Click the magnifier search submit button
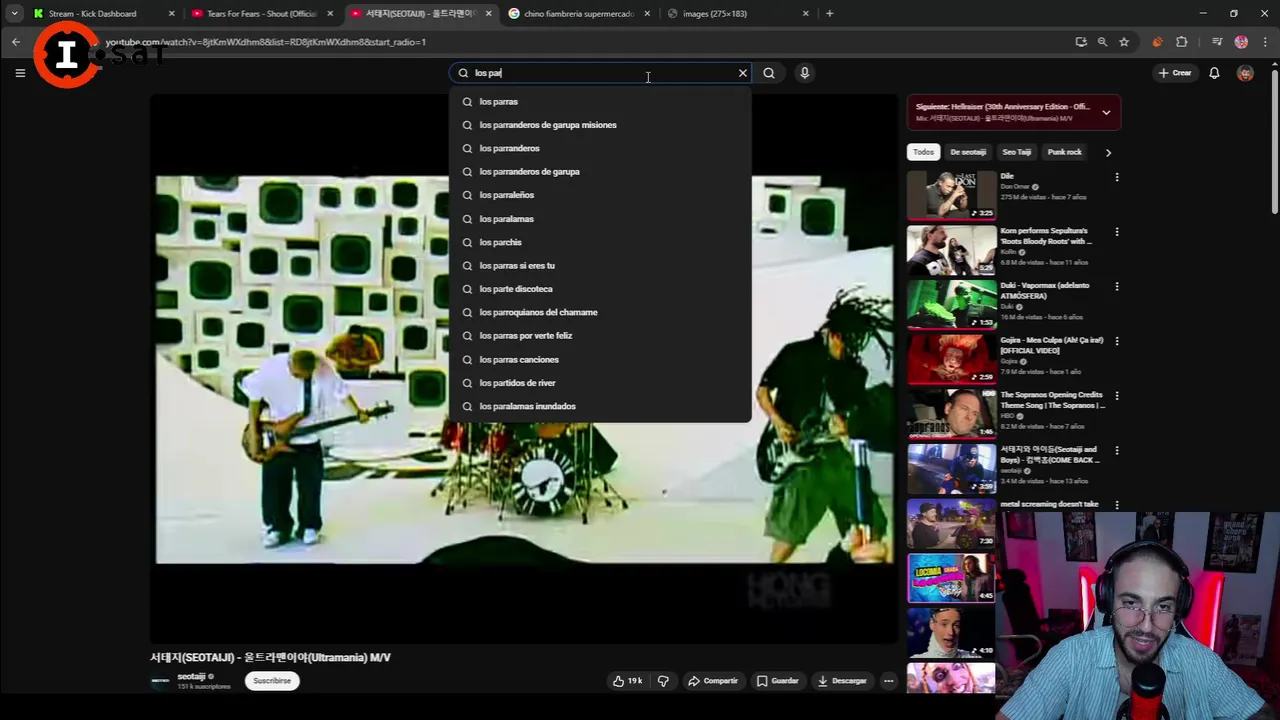Viewport: 1280px width, 720px height. tap(769, 73)
